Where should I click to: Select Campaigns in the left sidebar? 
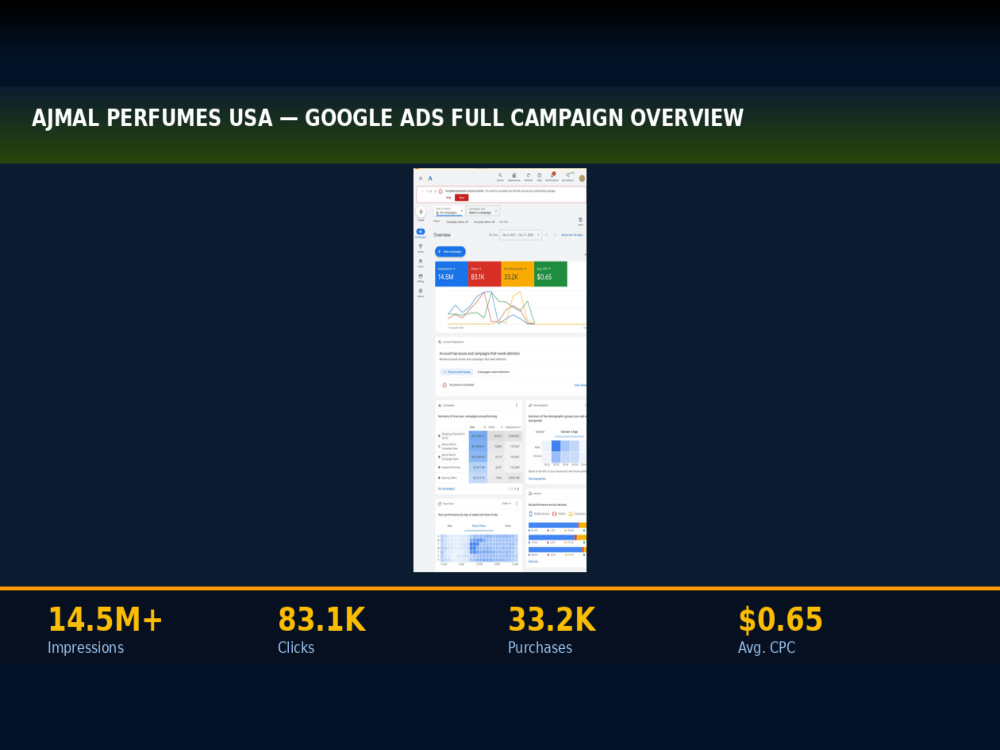(x=420, y=233)
